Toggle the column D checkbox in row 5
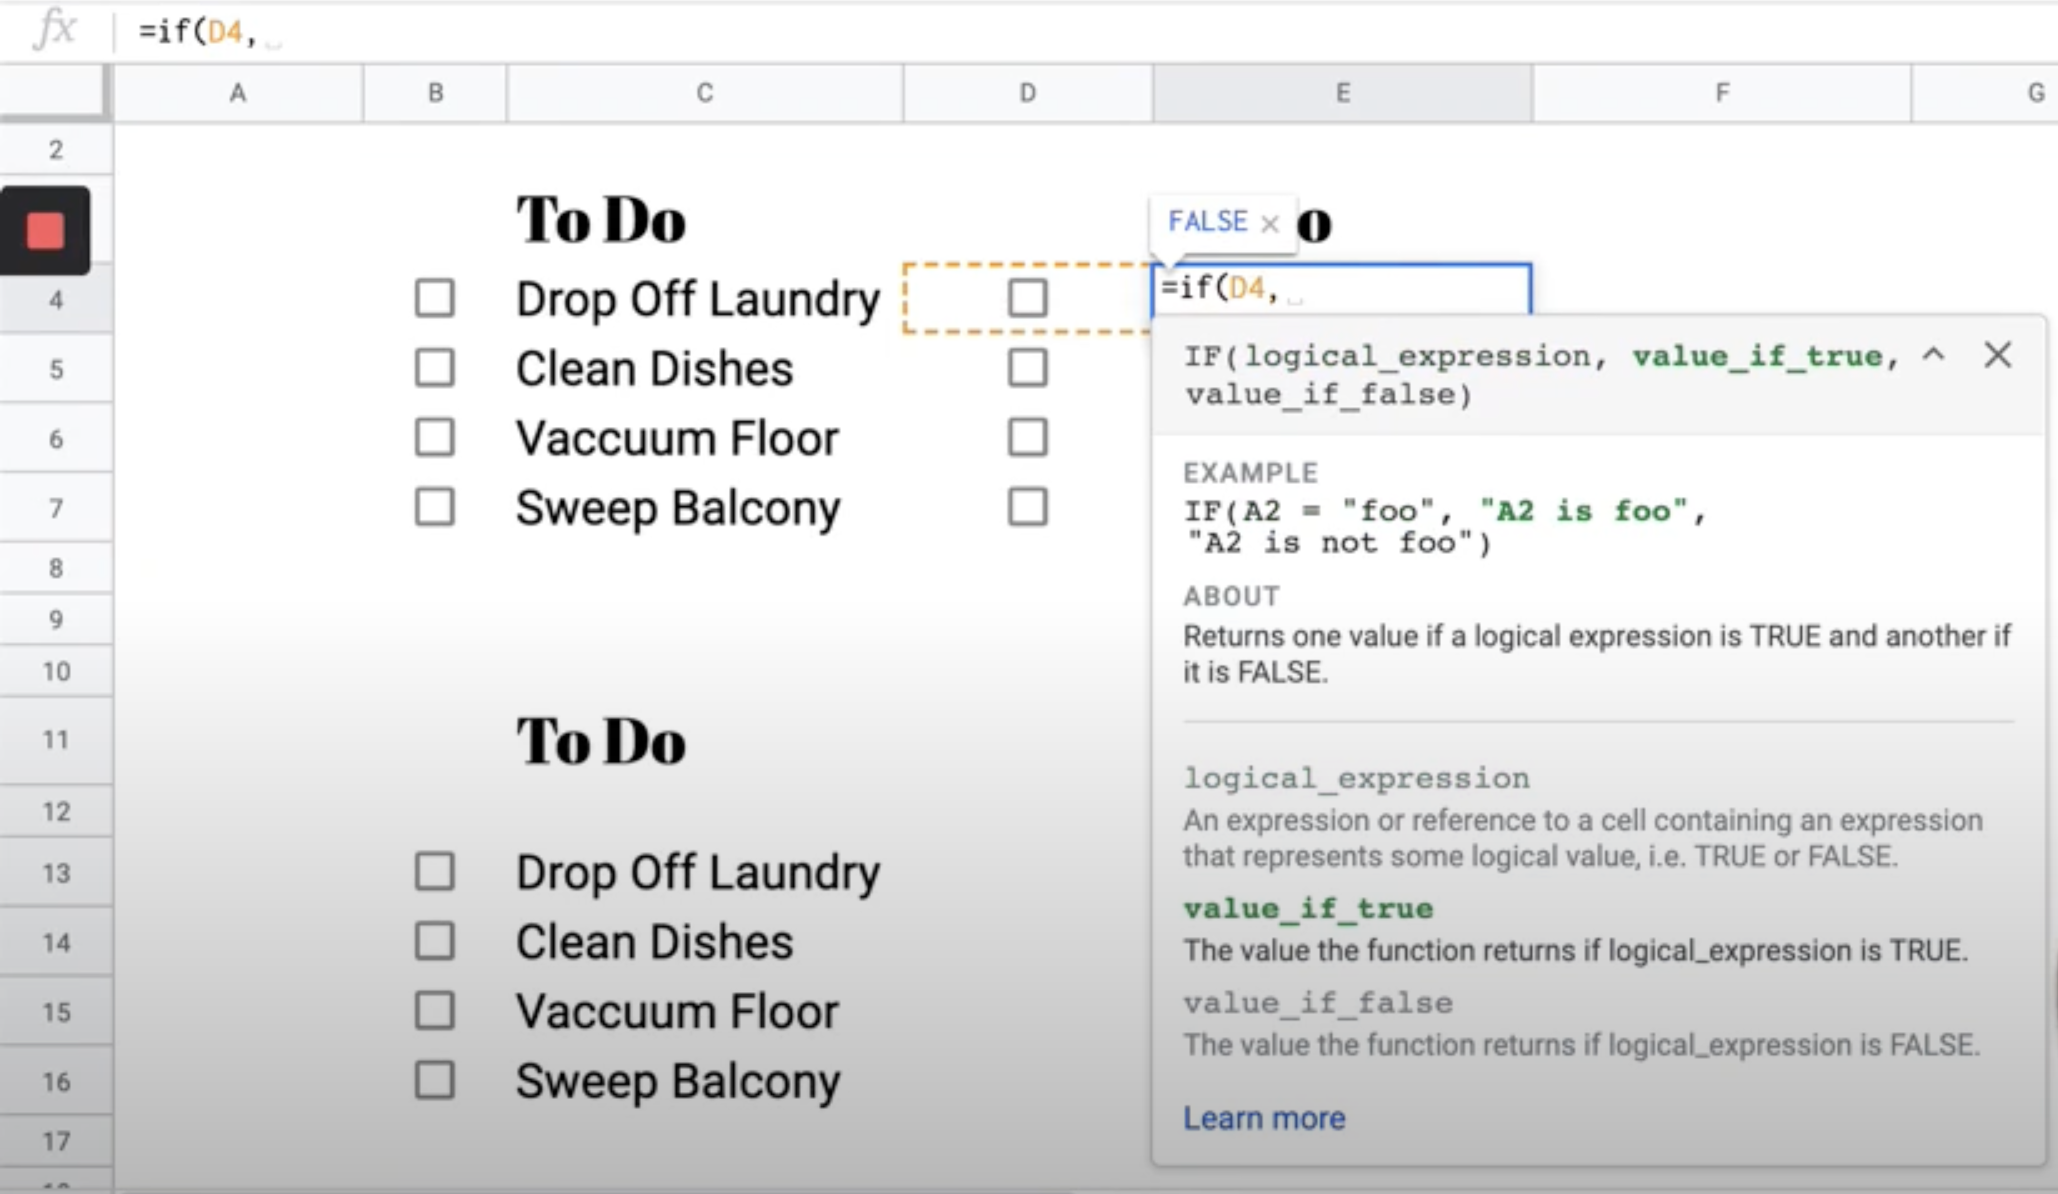This screenshot has width=2058, height=1194. tap(1027, 368)
